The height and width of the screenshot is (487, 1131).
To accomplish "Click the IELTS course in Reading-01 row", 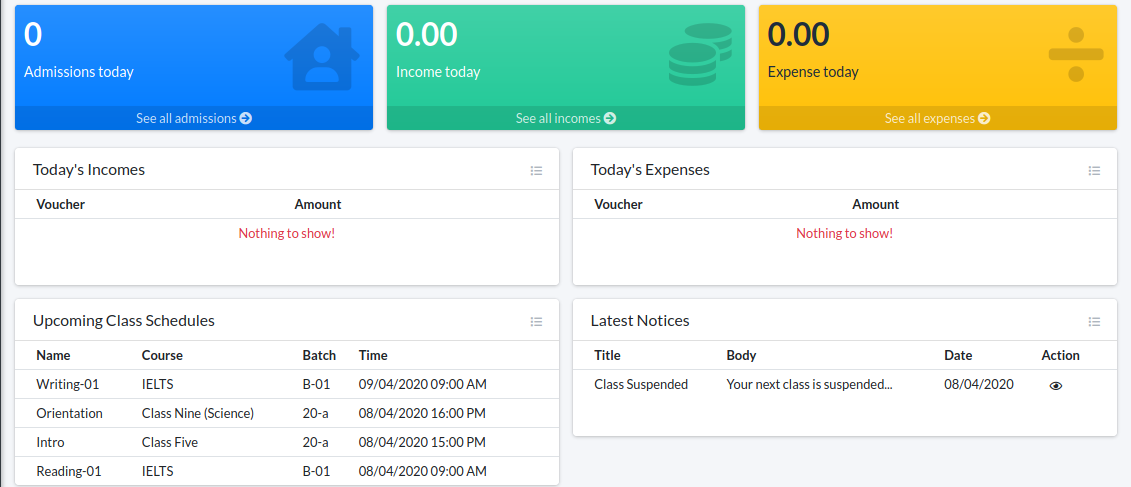I will coord(157,471).
